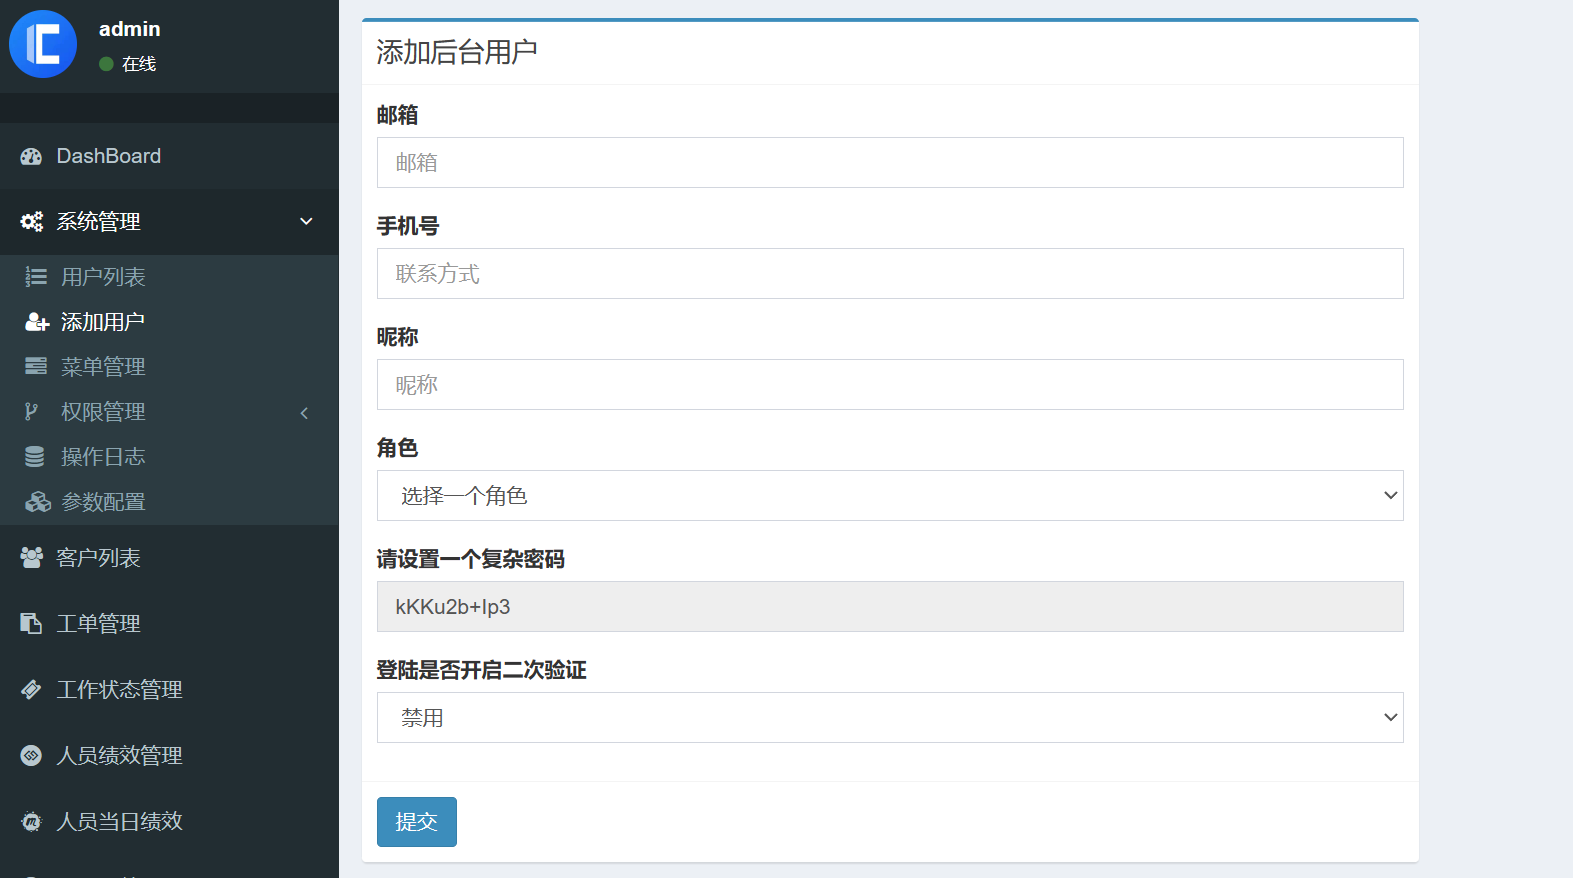Image resolution: width=1573 pixels, height=878 pixels.
Task: Open 工作状态管理 menu item
Action: 169,690
